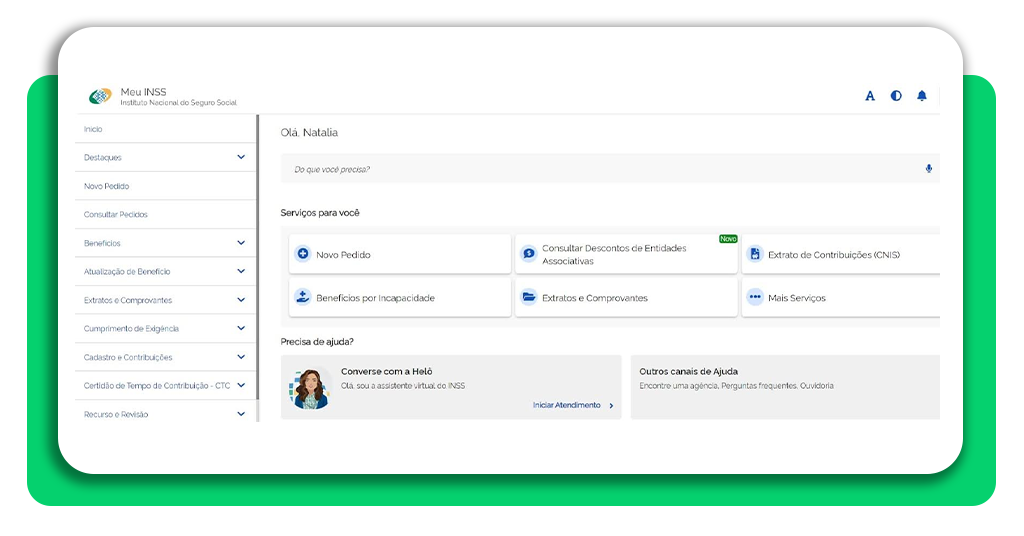Toggle the high contrast mode icon
This screenshot has height=536, width=1024.
click(x=896, y=96)
